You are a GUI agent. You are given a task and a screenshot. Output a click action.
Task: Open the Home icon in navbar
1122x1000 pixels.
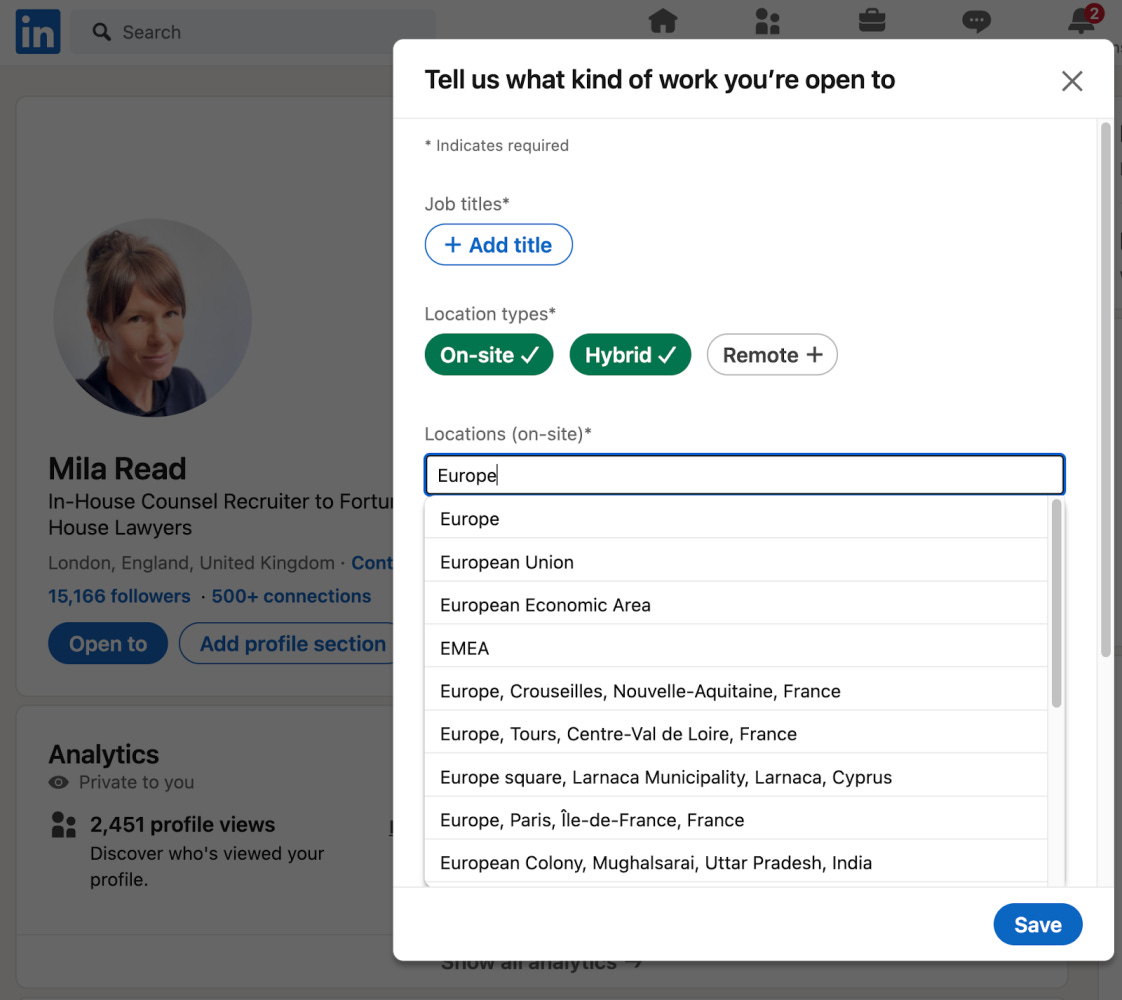pyautogui.click(x=663, y=21)
